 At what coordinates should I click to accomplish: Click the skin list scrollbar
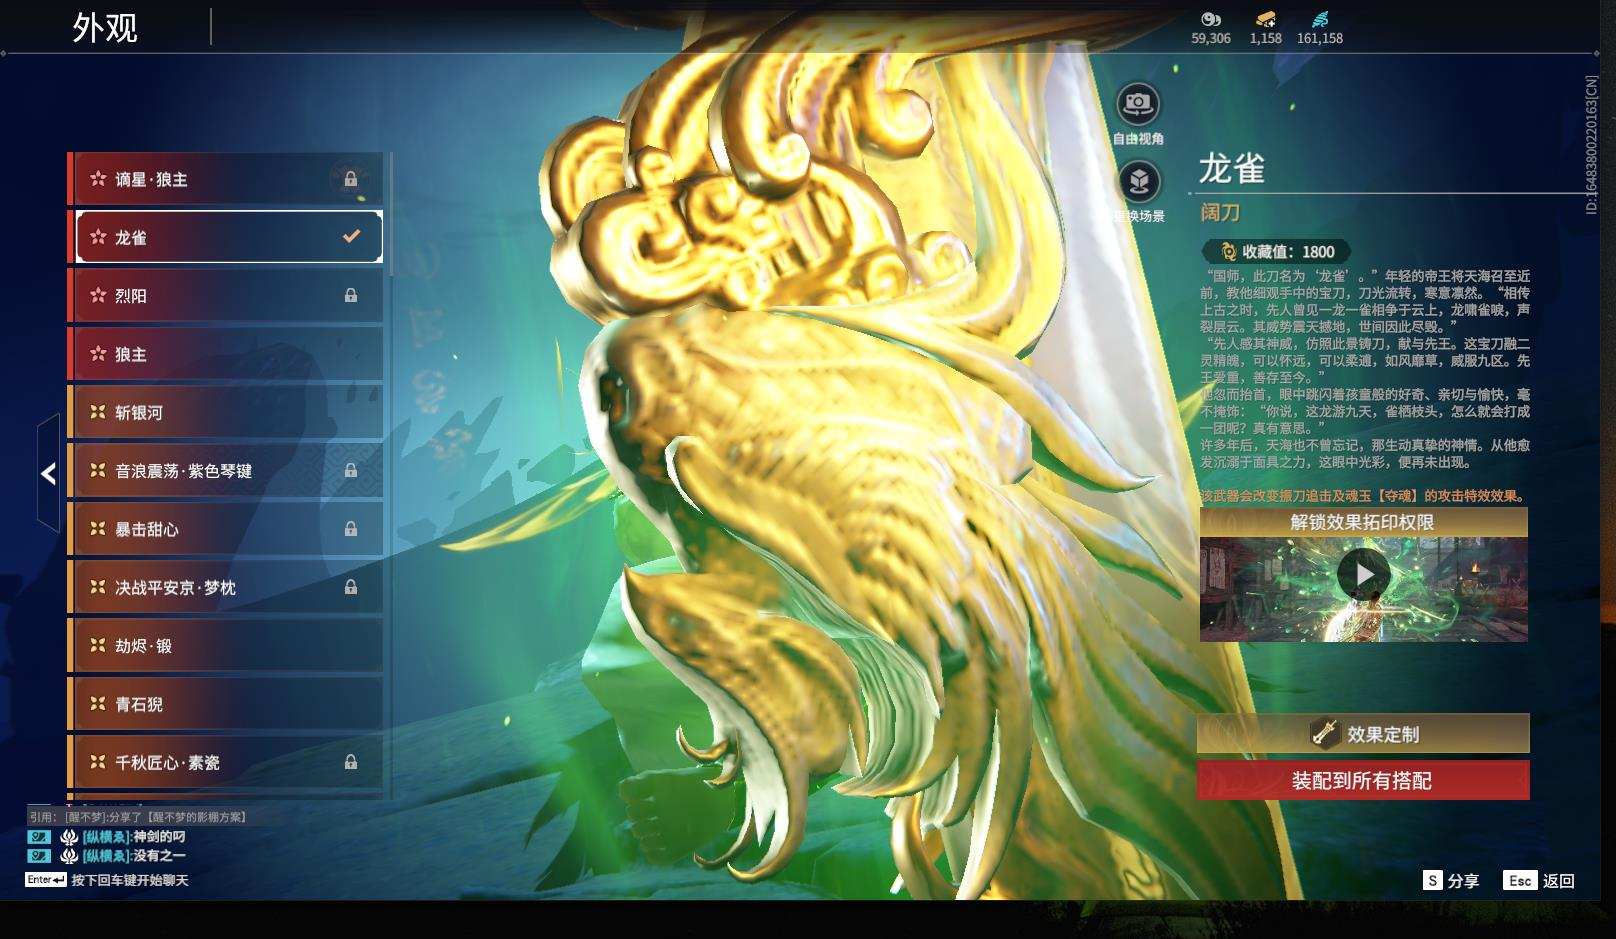[x=391, y=215]
